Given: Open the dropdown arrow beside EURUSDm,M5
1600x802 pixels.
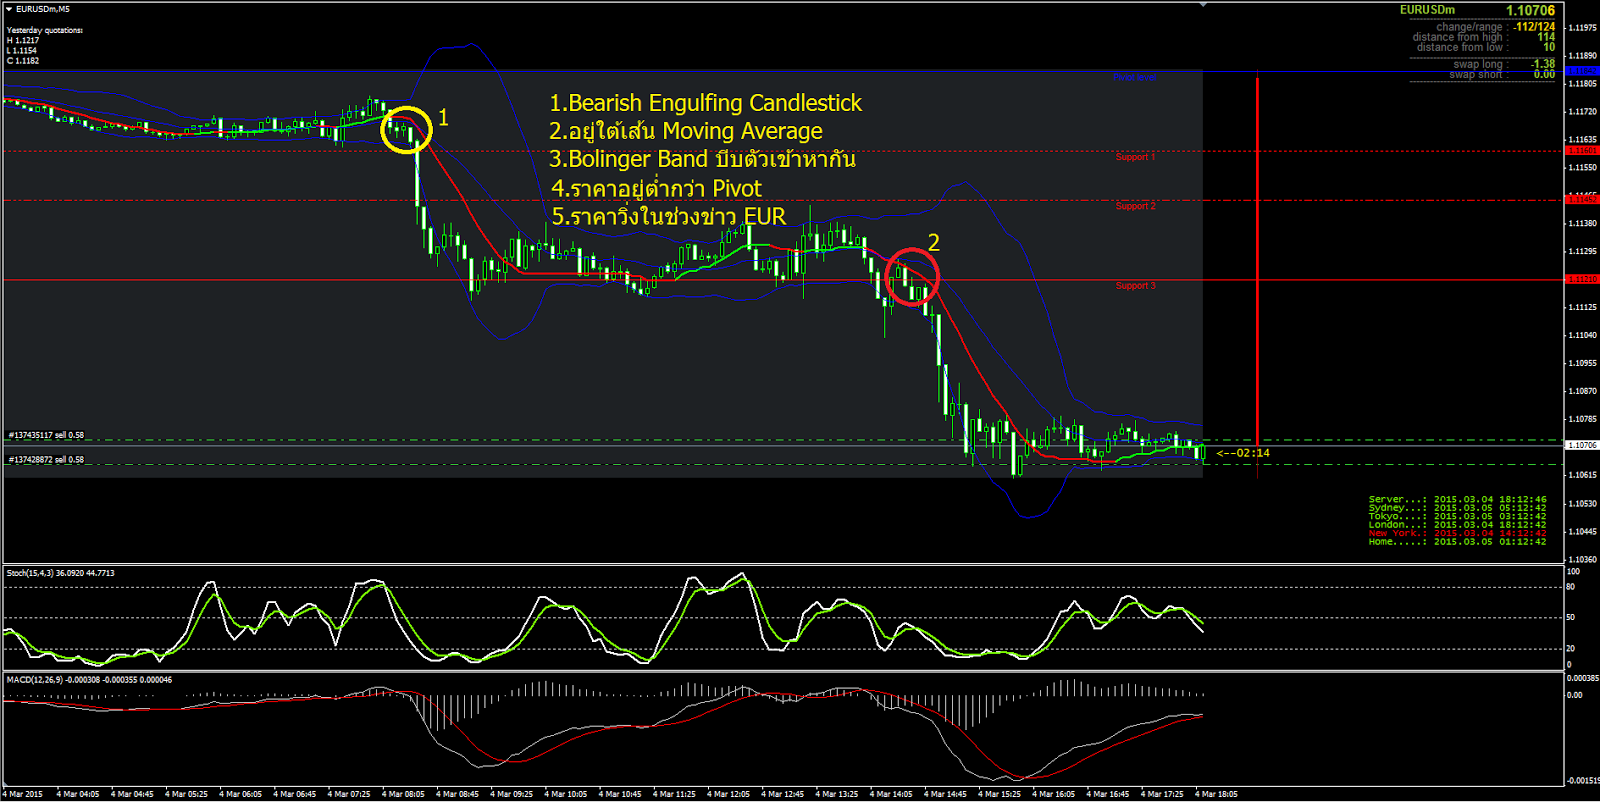Looking at the screenshot, I should (x=9, y=9).
